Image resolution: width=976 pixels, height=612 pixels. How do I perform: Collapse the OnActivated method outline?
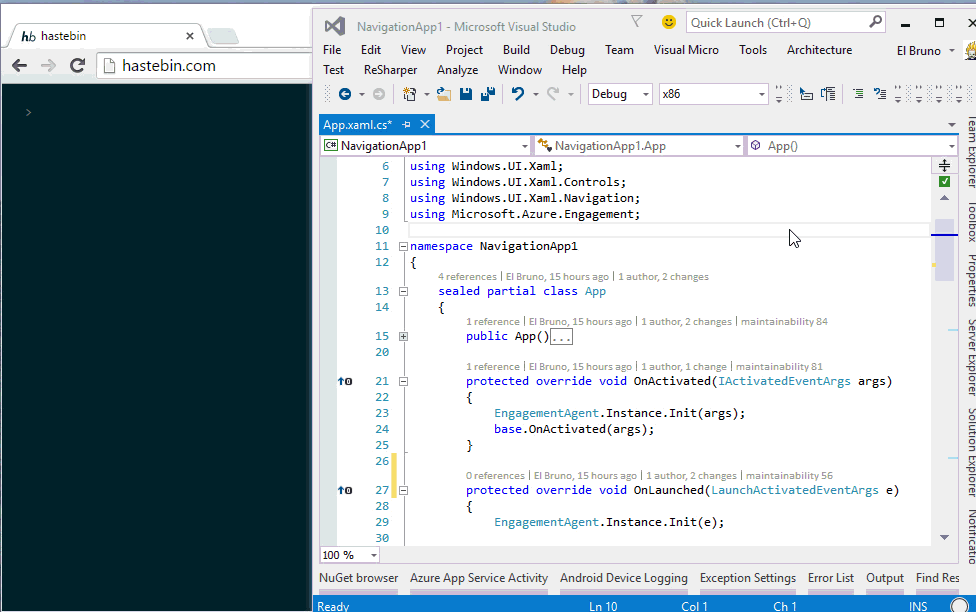pyautogui.click(x=403, y=382)
